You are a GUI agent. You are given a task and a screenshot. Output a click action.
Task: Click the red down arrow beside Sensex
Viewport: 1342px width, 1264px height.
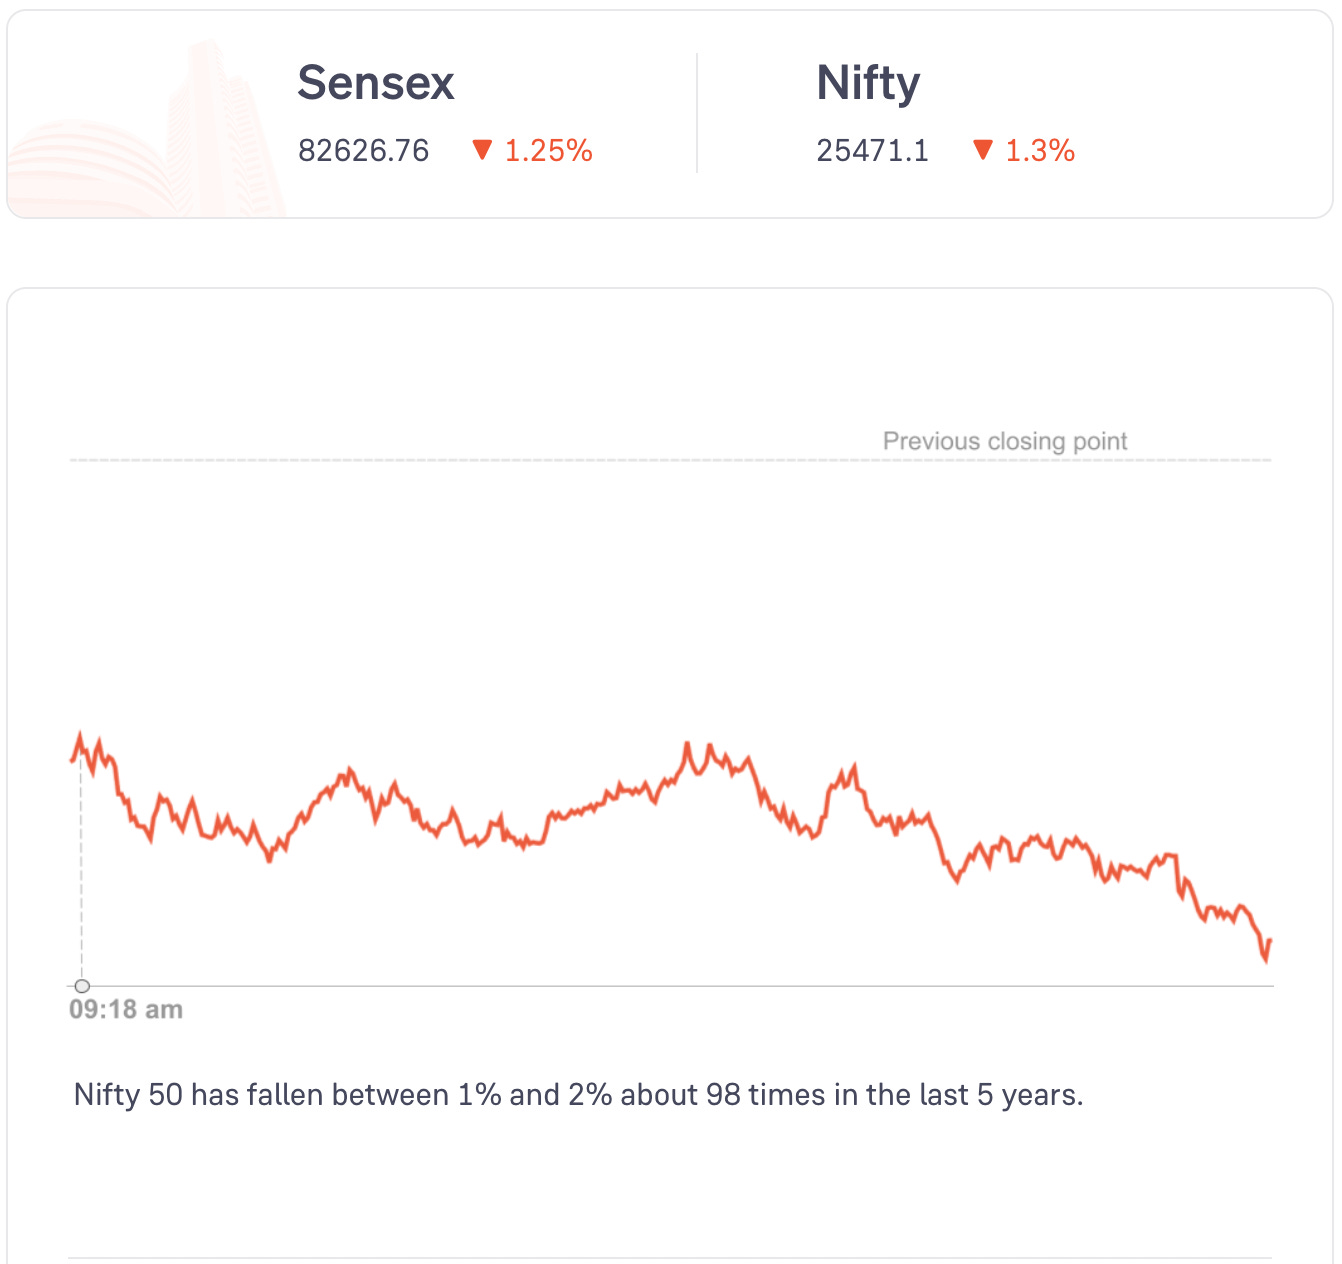[482, 150]
